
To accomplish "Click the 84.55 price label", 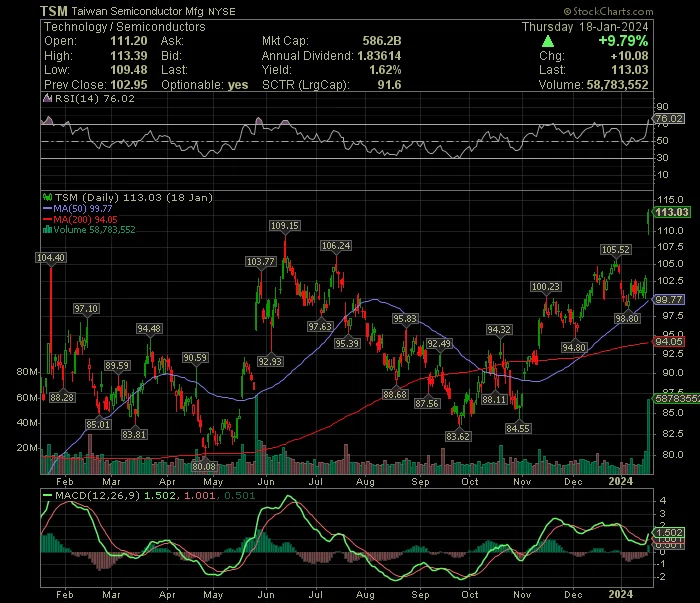I will click(518, 428).
